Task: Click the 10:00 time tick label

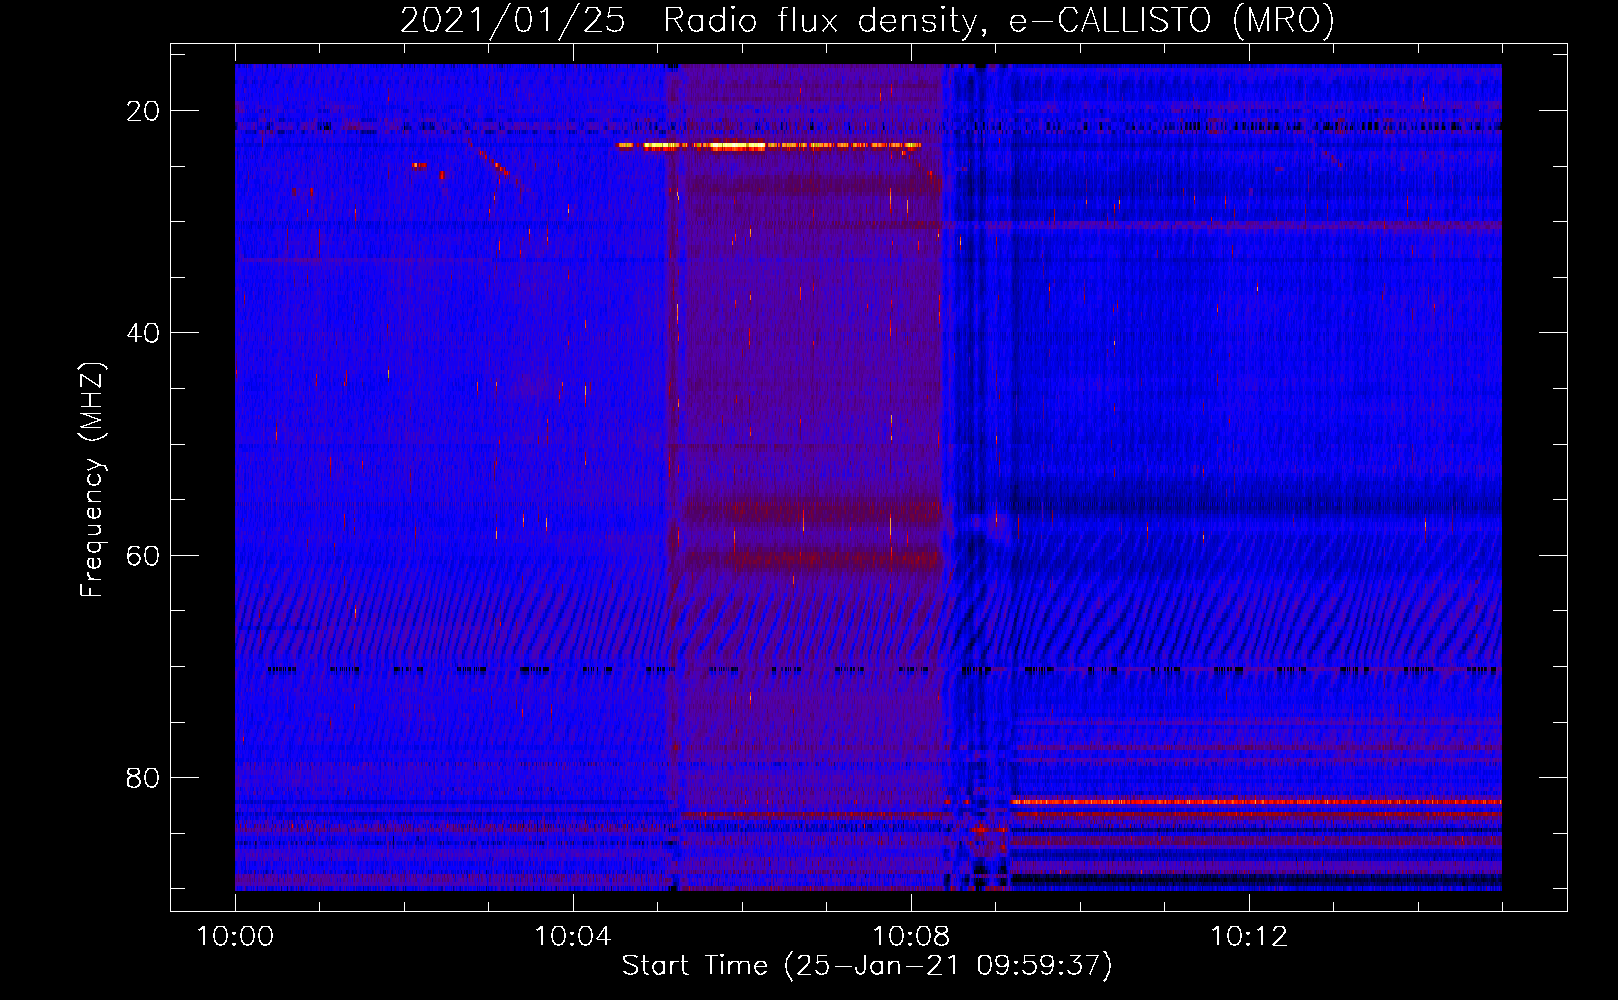Action: point(235,936)
